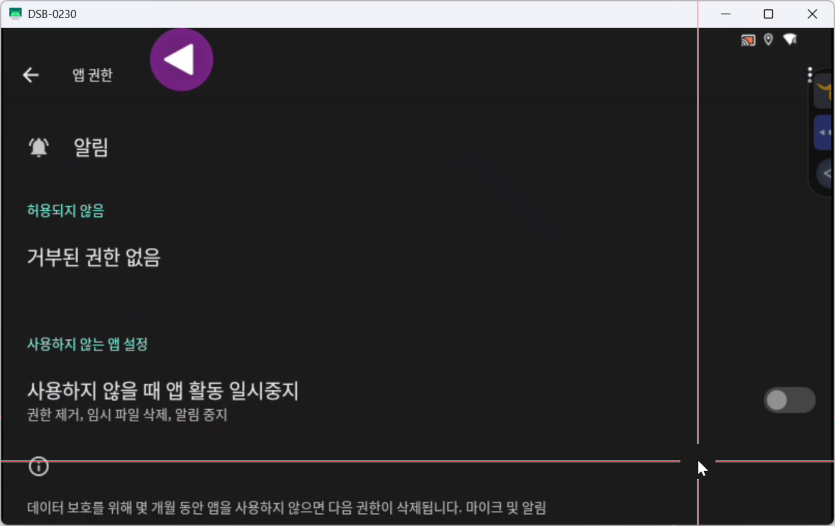This screenshot has width=835, height=526.
Task: Click the cast icon in status bar
Action: 748,40
